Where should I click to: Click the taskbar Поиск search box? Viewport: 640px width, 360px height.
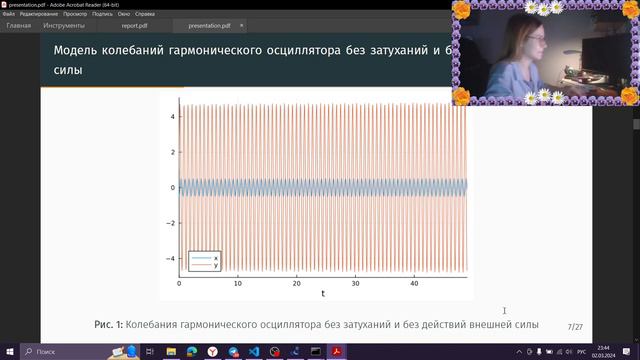(80, 351)
